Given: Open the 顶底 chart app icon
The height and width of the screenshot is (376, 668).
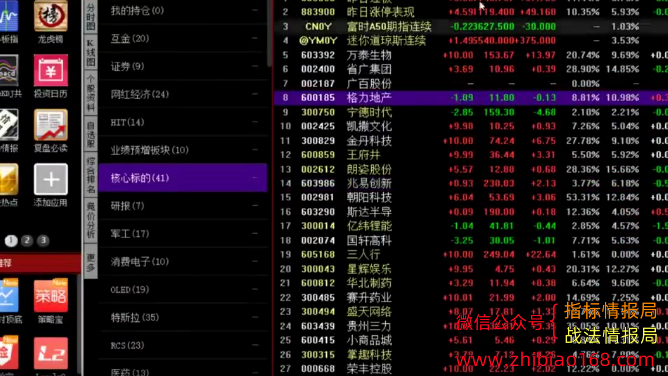Looking at the screenshot, I should pos(9,296).
